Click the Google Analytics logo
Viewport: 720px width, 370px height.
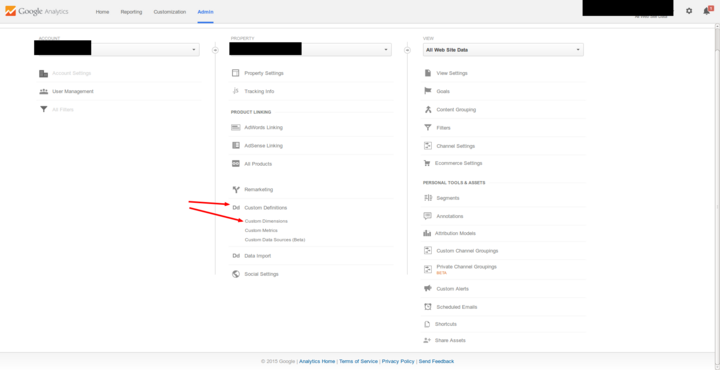37,11
